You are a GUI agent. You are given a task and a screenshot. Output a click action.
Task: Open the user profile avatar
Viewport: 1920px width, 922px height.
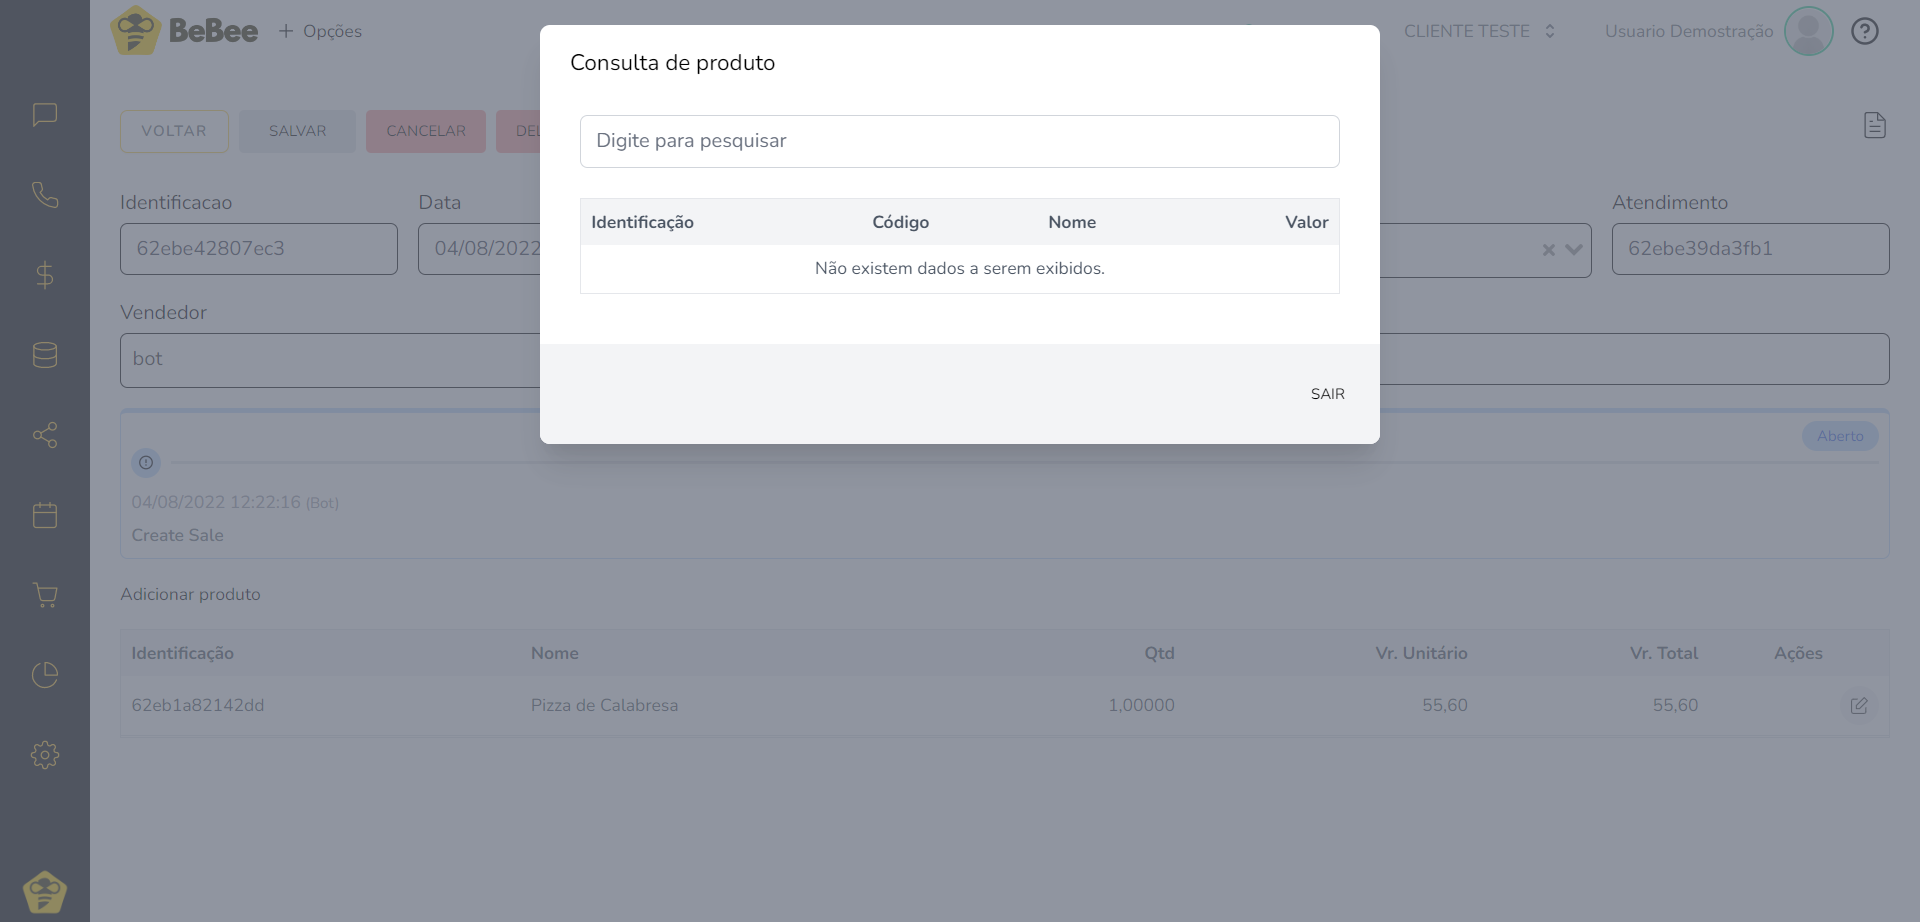tap(1808, 31)
